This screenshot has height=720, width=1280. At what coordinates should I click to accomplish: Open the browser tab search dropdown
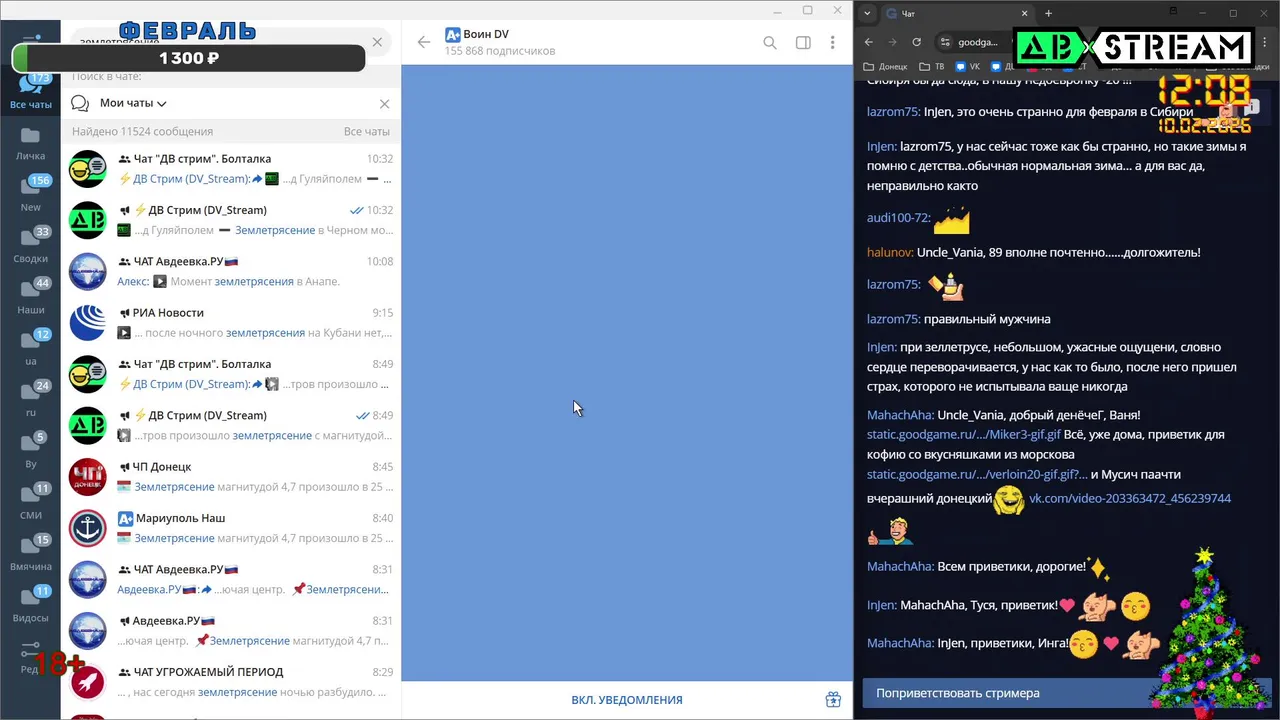click(867, 13)
